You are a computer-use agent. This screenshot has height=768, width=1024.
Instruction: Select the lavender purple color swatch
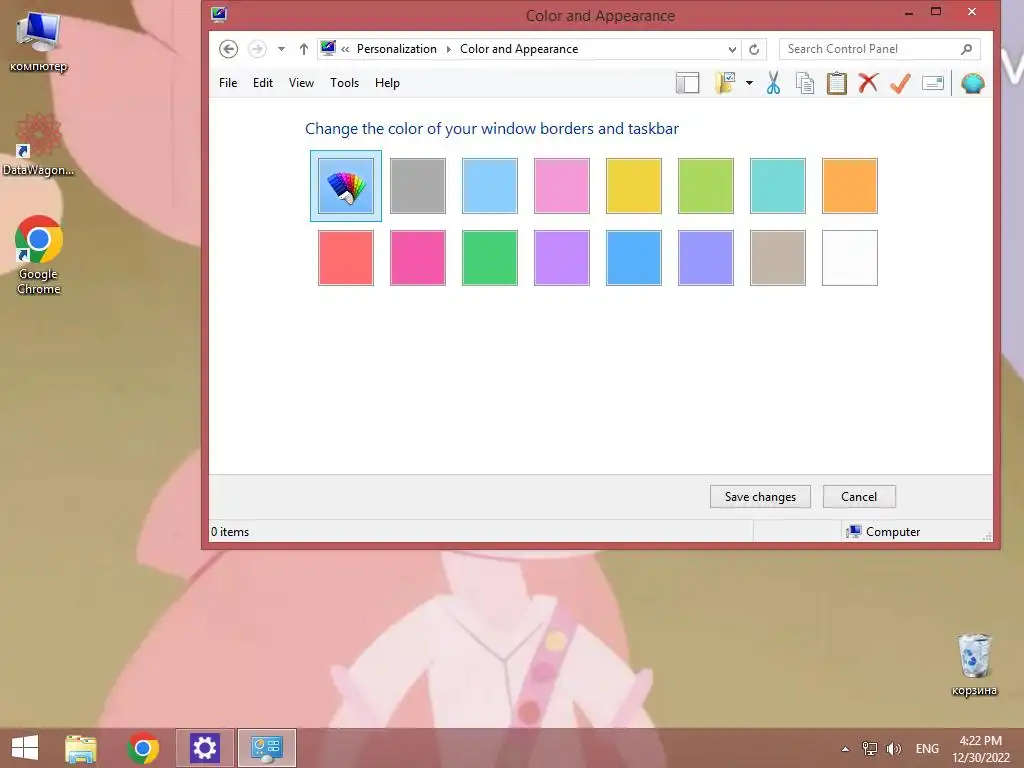tap(562, 258)
